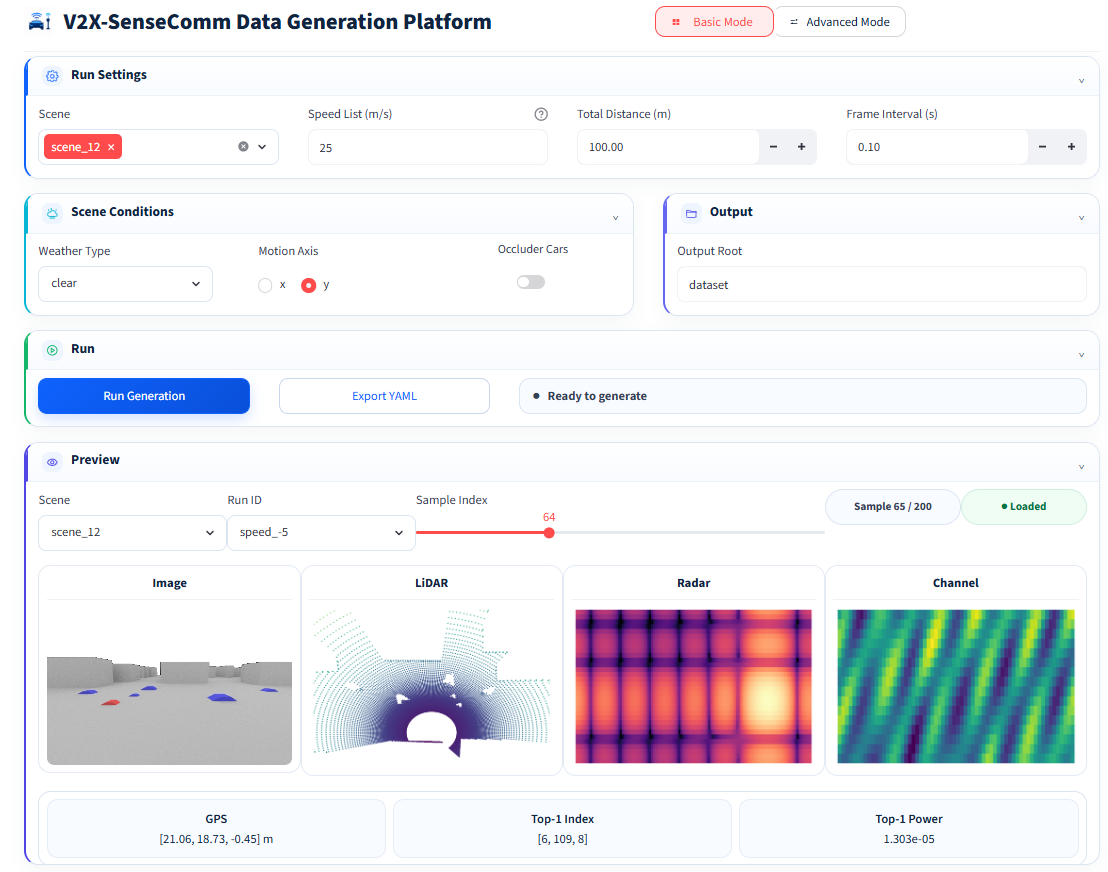Collapse the Preview panel

point(1081,467)
